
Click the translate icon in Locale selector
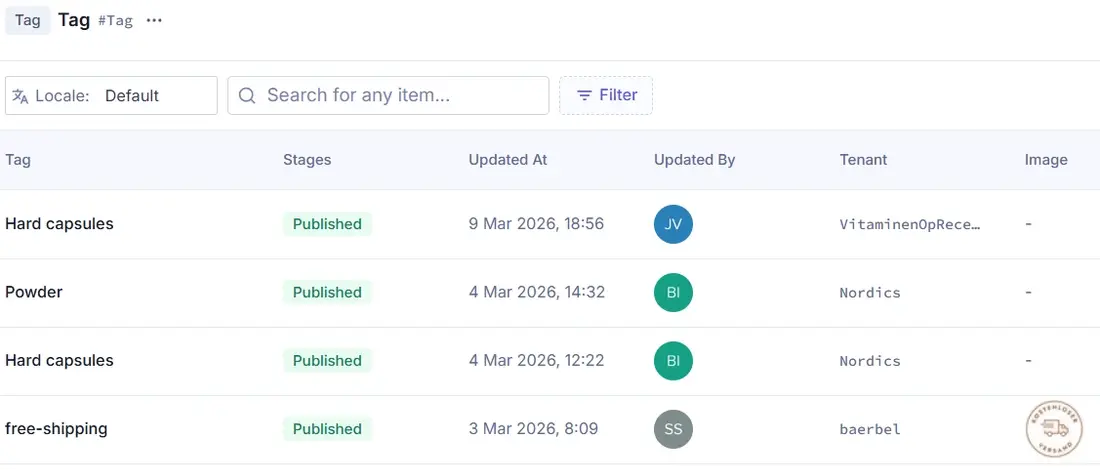pos(21,96)
